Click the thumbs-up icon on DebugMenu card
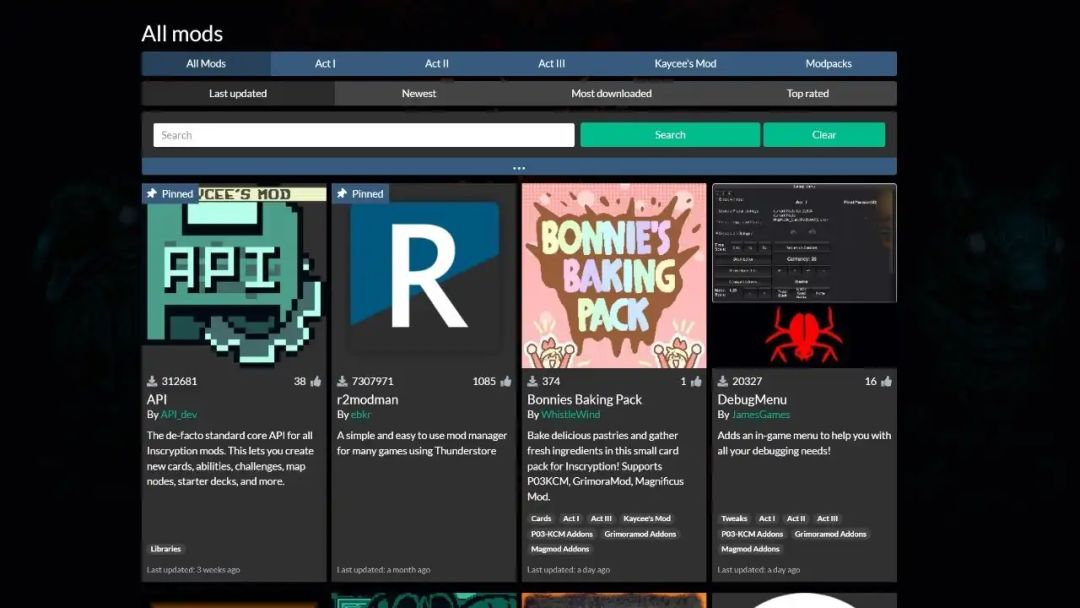Screen dimensions: 1080x608 pyautogui.click(x=886, y=381)
